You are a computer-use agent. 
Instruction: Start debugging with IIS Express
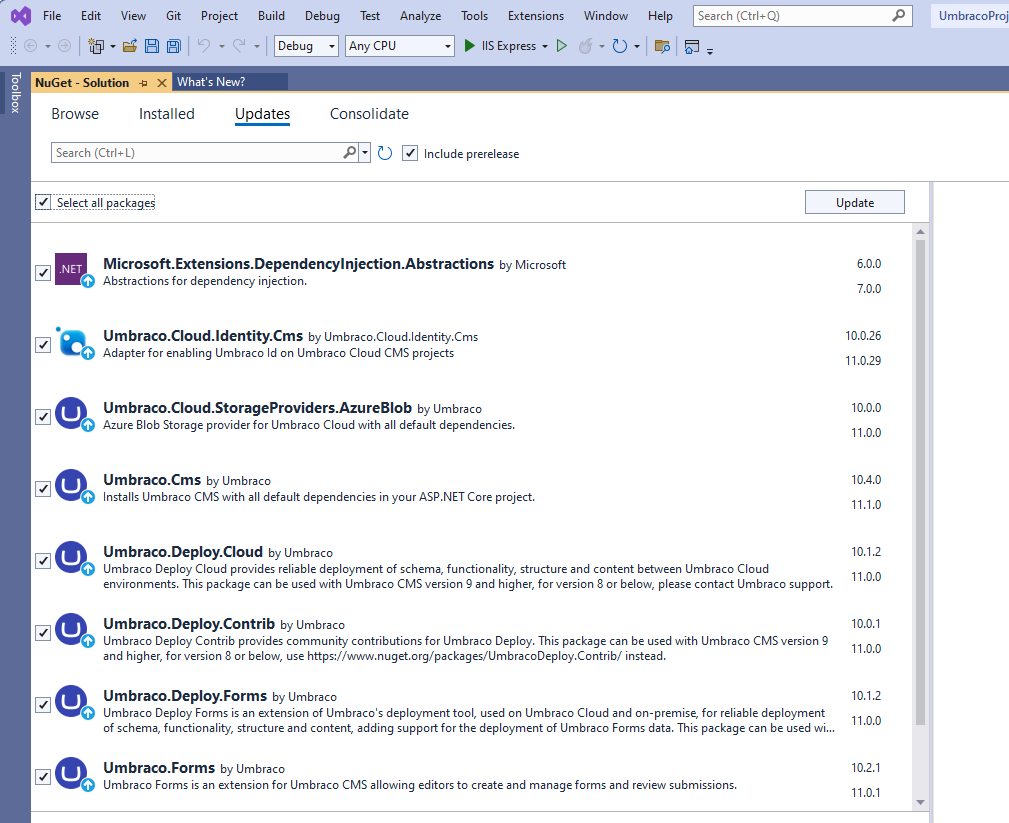[x=500, y=46]
